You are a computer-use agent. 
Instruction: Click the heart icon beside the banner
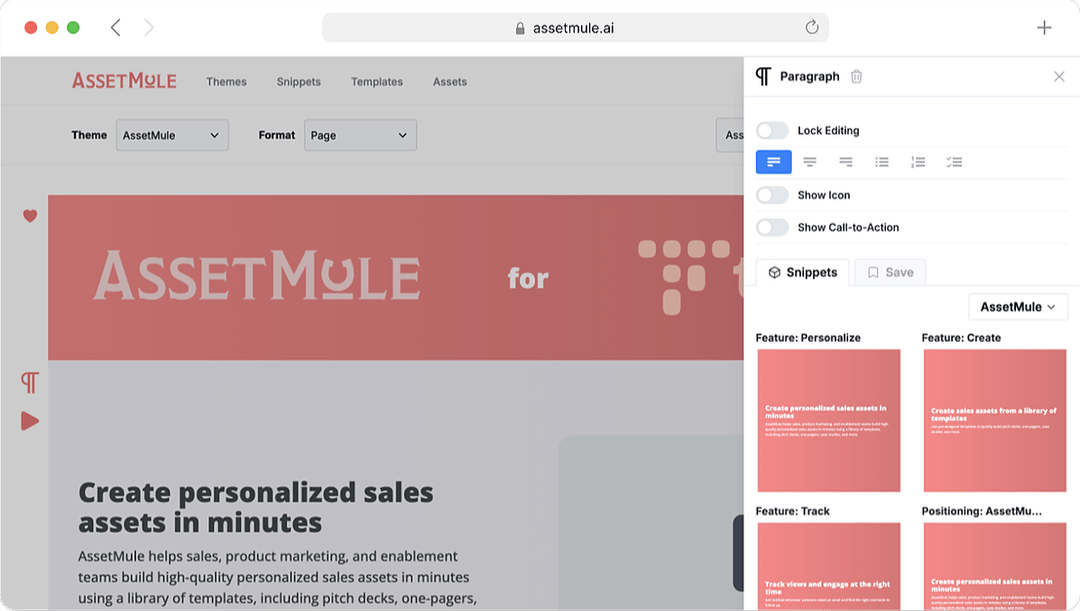28,216
